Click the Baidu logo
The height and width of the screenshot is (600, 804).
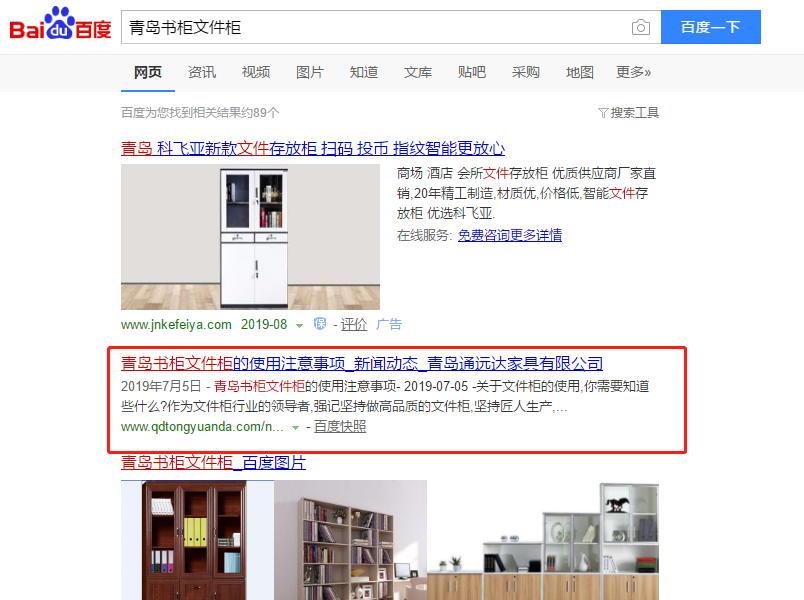61,24
